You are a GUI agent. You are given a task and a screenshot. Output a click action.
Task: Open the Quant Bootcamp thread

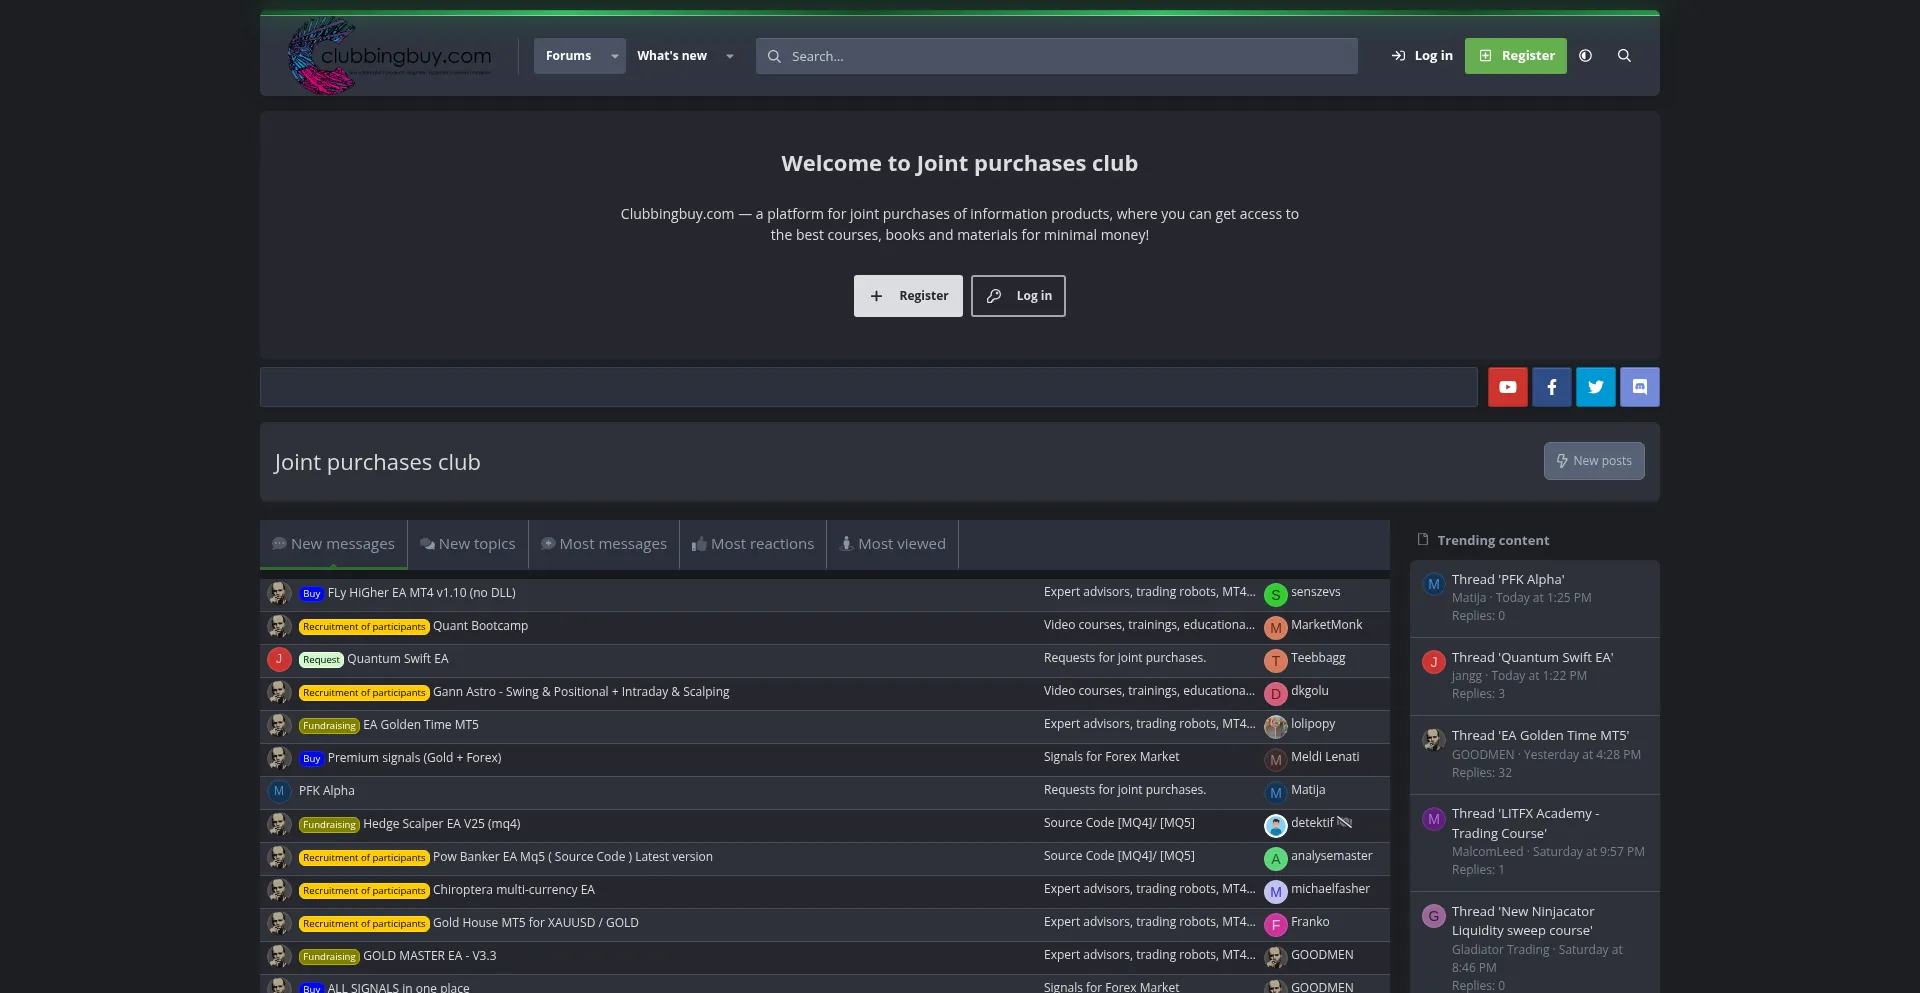tap(480, 626)
